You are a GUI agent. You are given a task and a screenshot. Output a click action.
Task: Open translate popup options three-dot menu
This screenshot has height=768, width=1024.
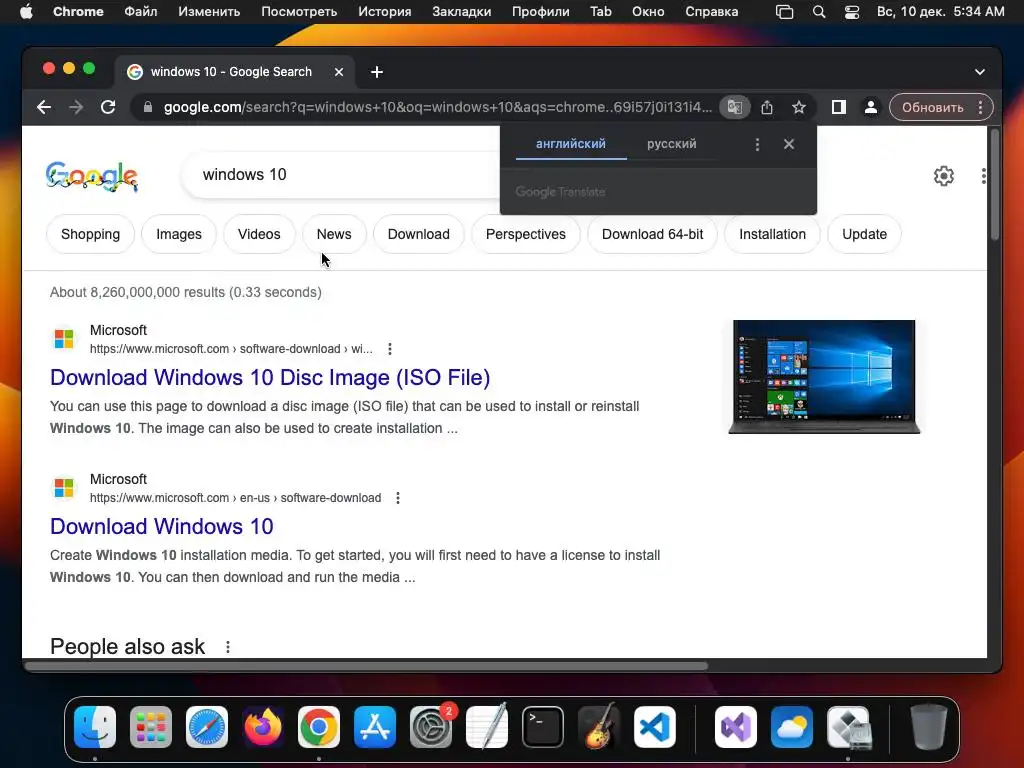(757, 144)
